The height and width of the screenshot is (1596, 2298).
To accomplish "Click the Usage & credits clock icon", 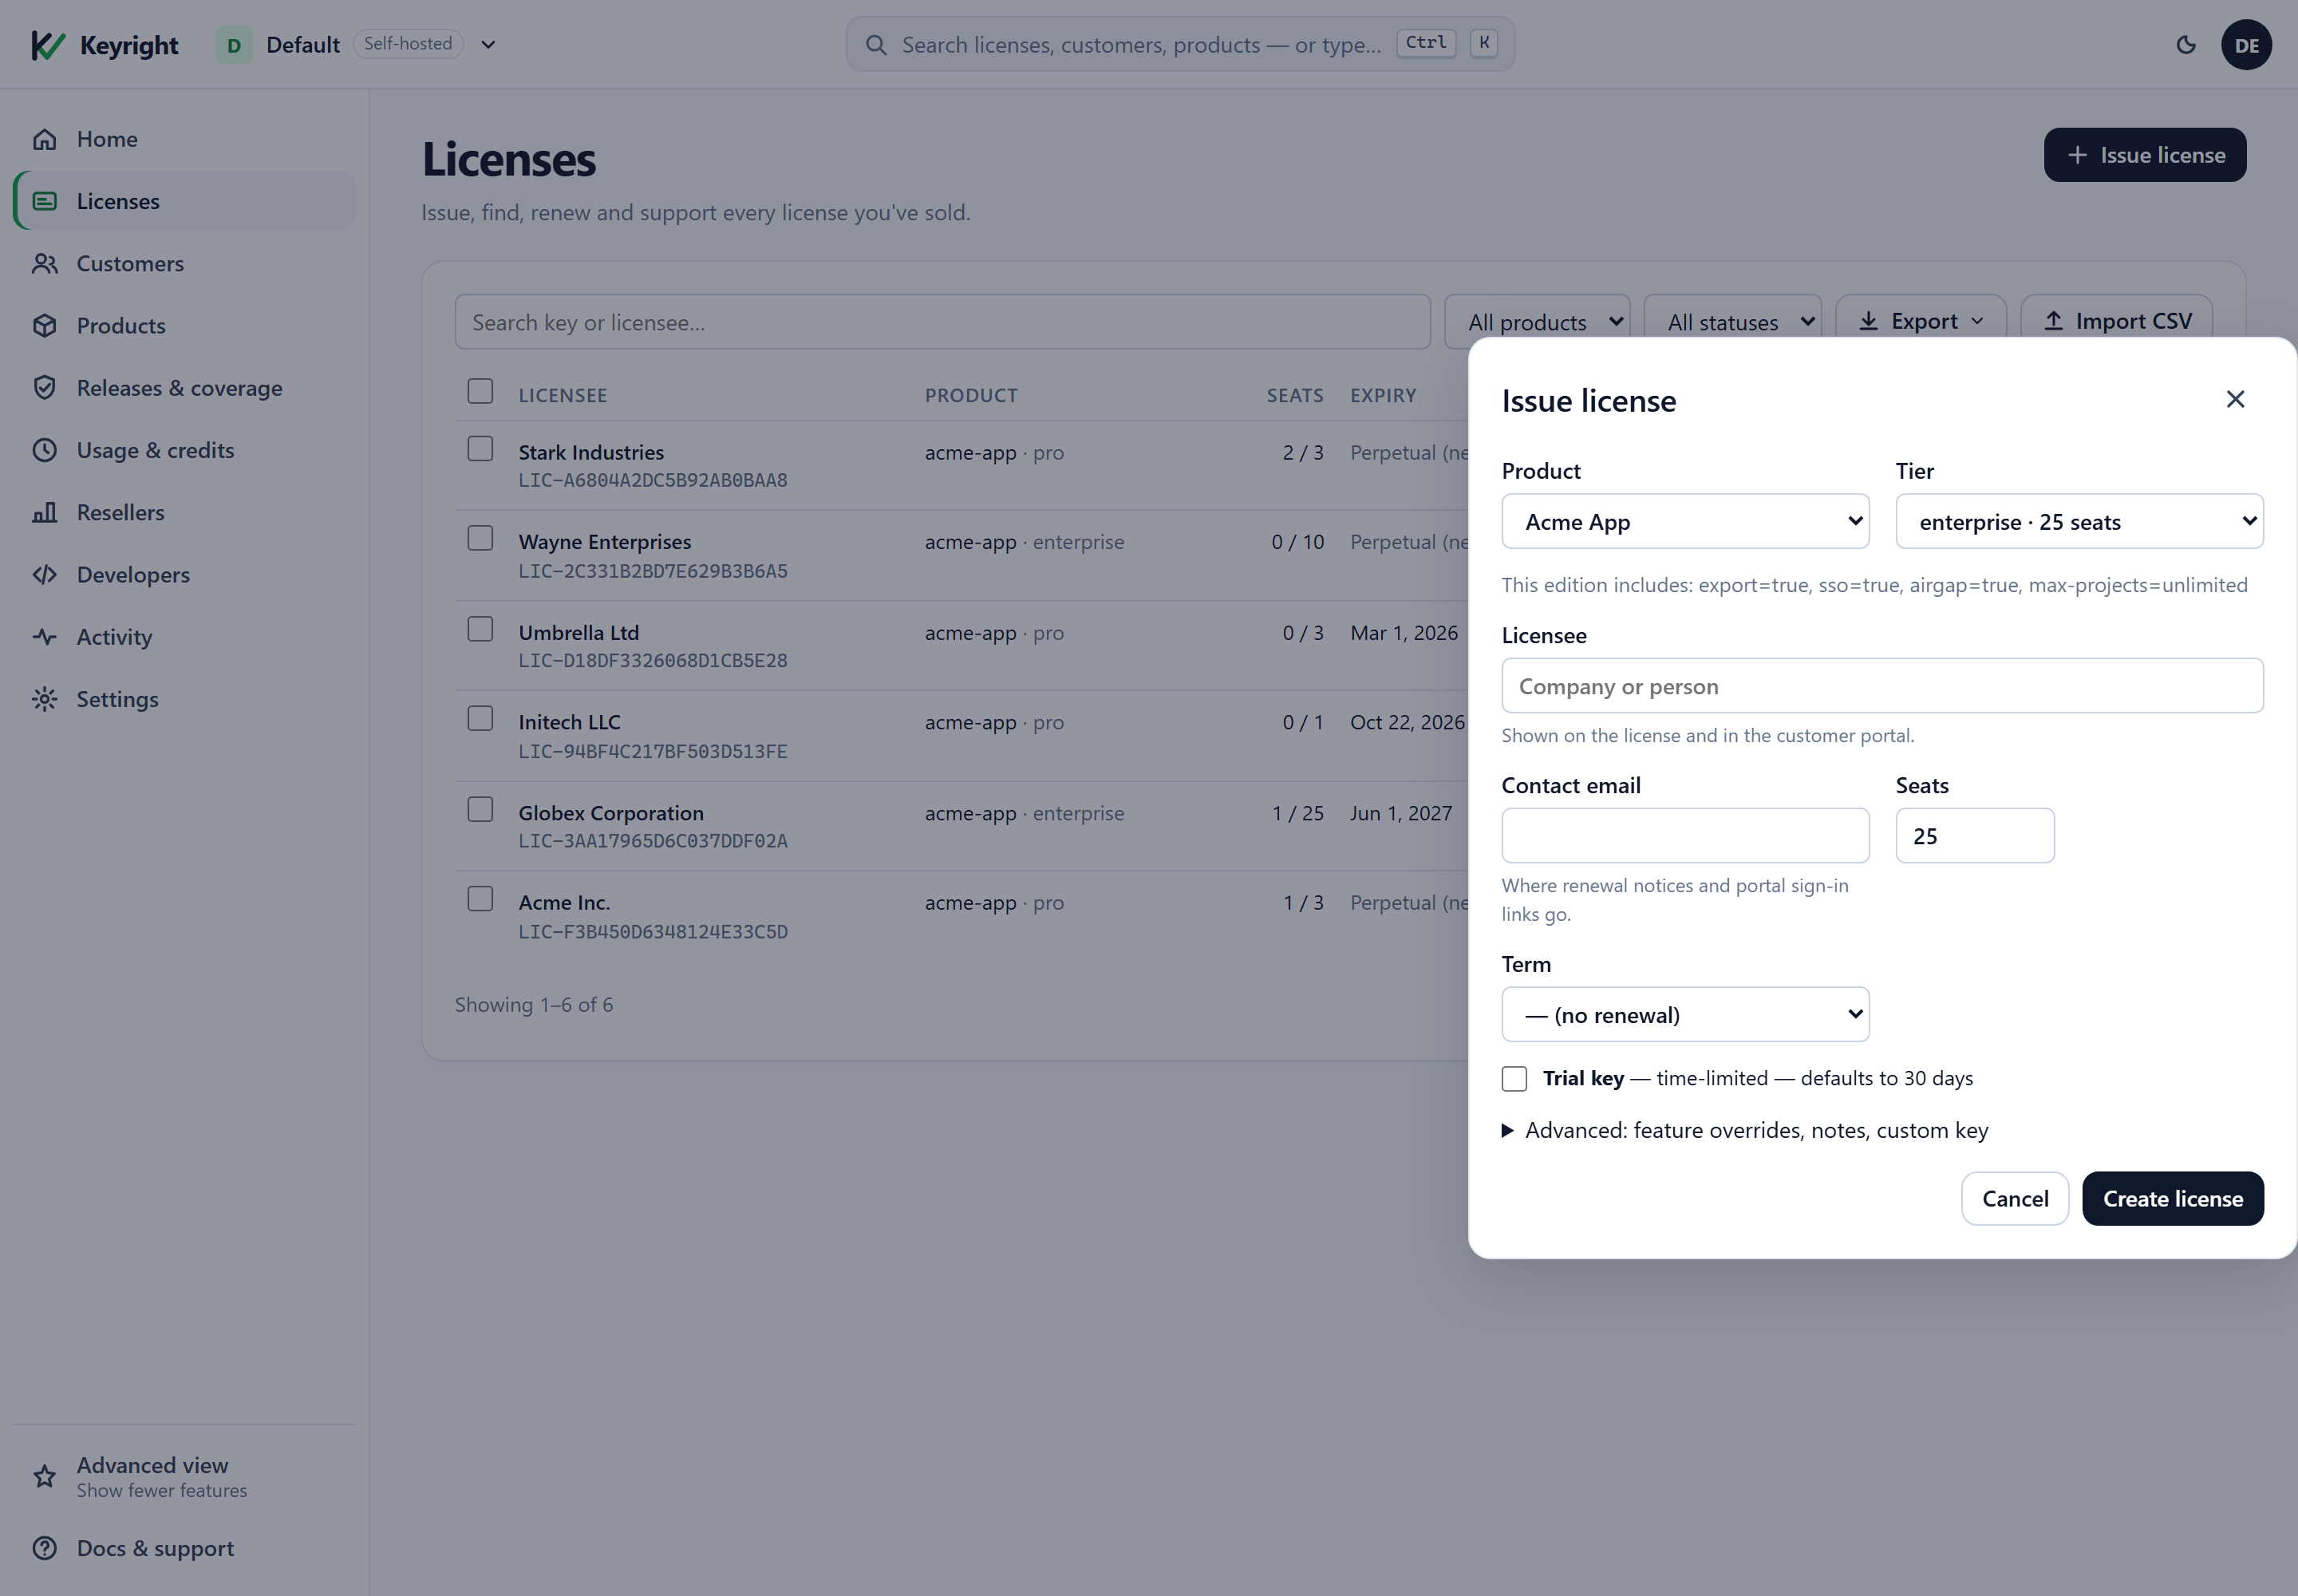I will coord(44,450).
